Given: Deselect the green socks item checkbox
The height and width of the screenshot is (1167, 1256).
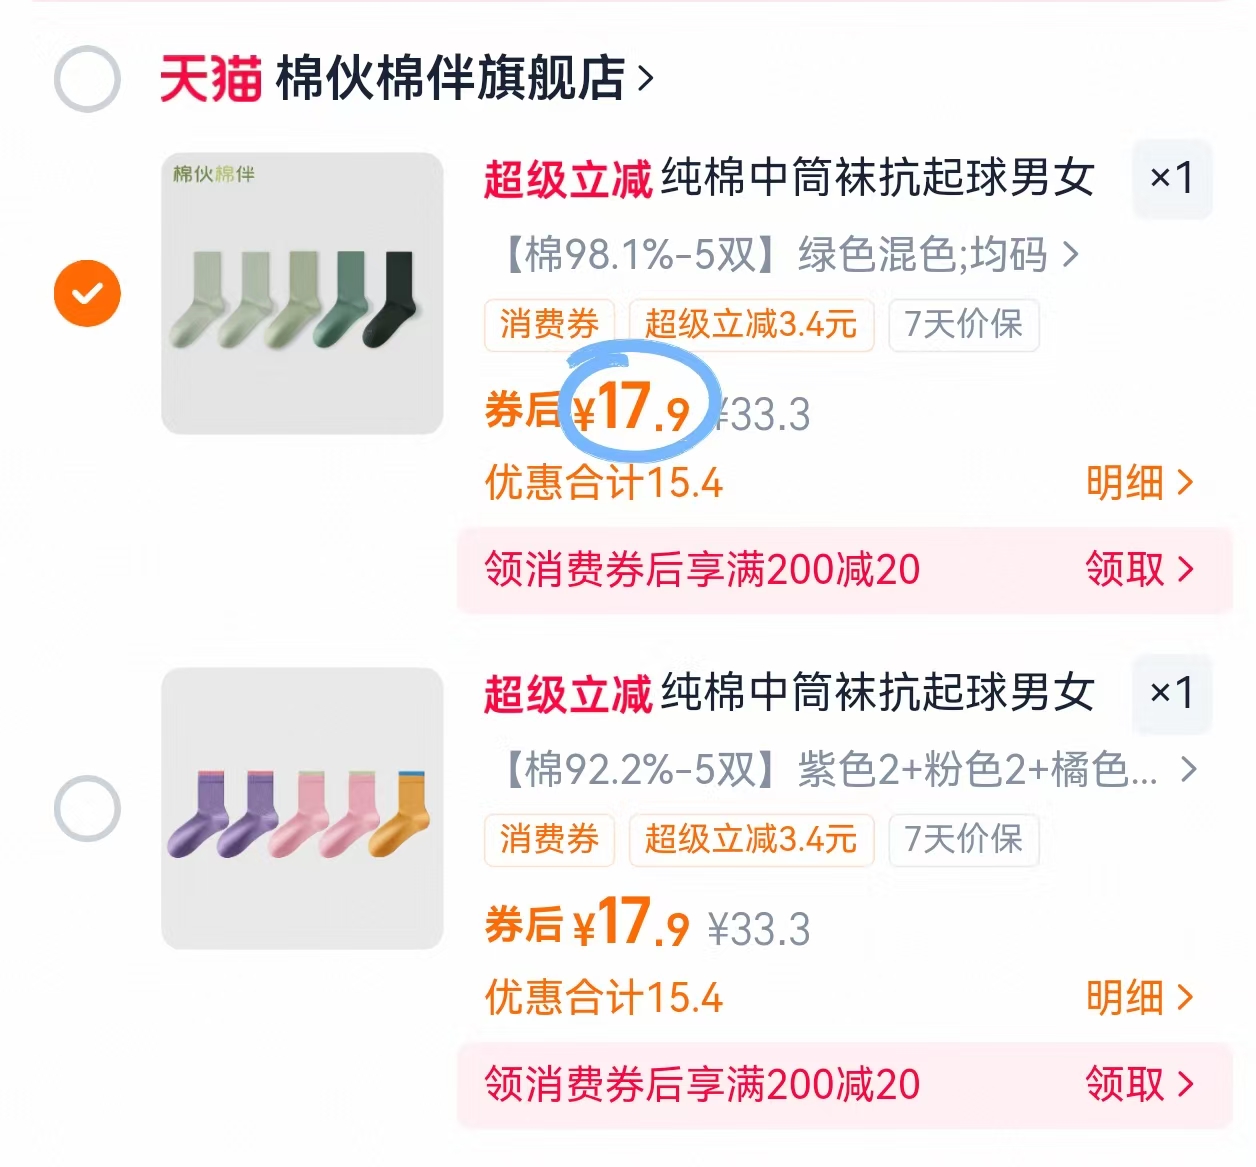Looking at the screenshot, I should tap(87, 292).
